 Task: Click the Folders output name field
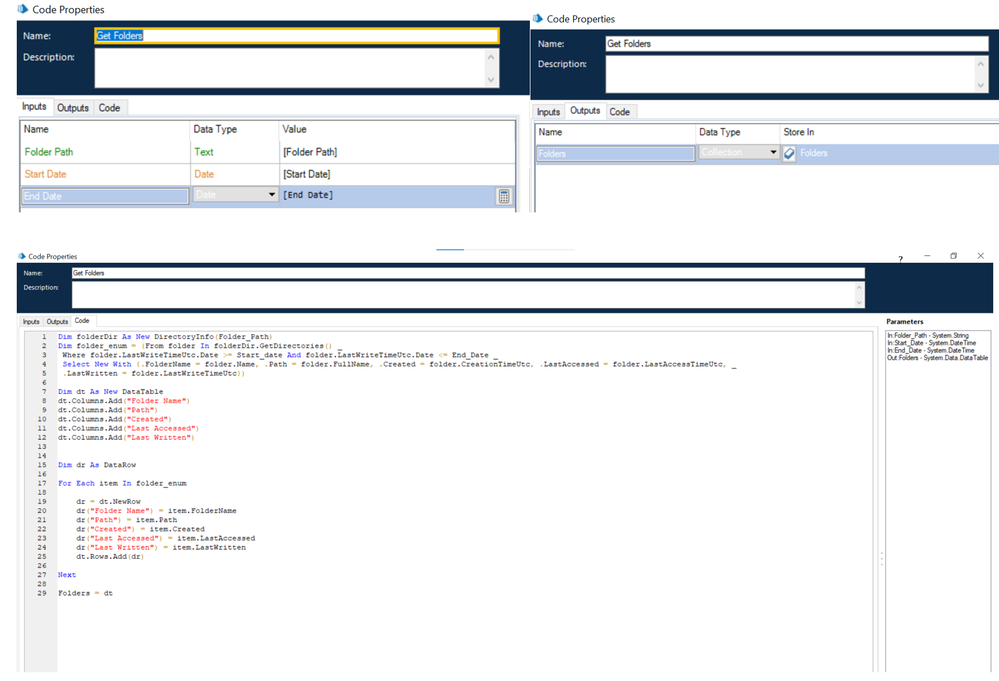pyautogui.click(x=615, y=153)
